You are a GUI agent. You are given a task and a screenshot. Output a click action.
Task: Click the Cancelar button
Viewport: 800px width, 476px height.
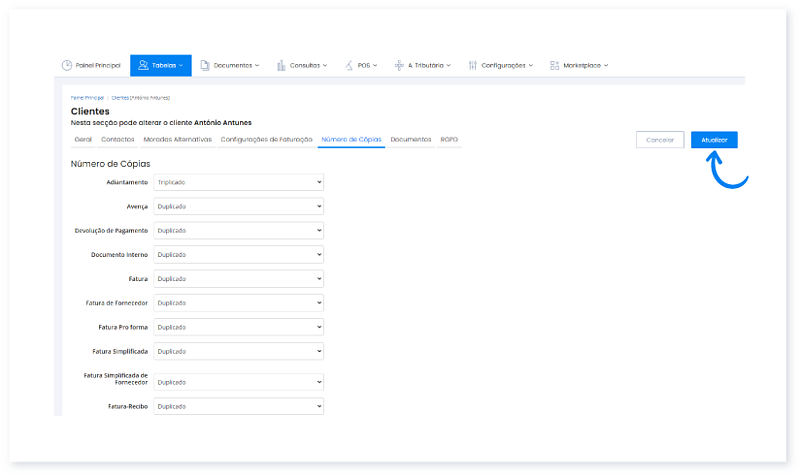point(660,140)
